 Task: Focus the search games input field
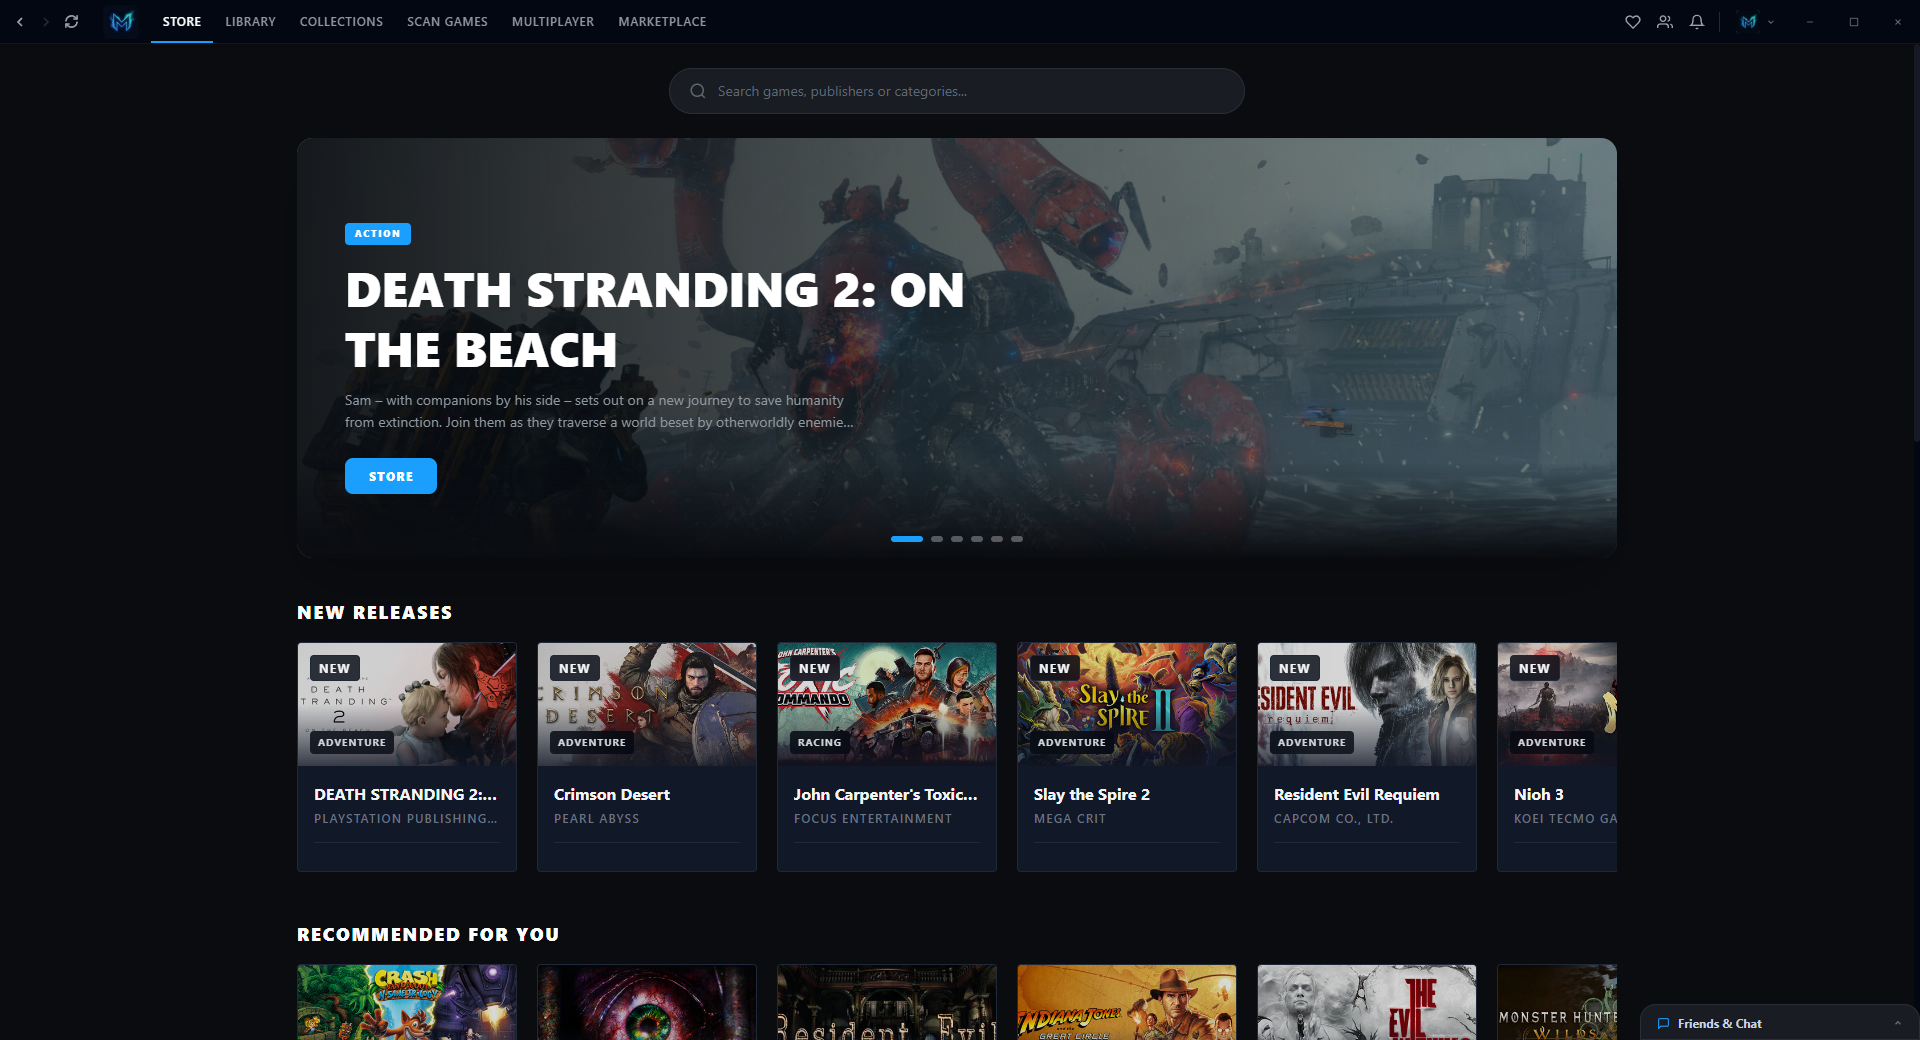pos(957,91)
